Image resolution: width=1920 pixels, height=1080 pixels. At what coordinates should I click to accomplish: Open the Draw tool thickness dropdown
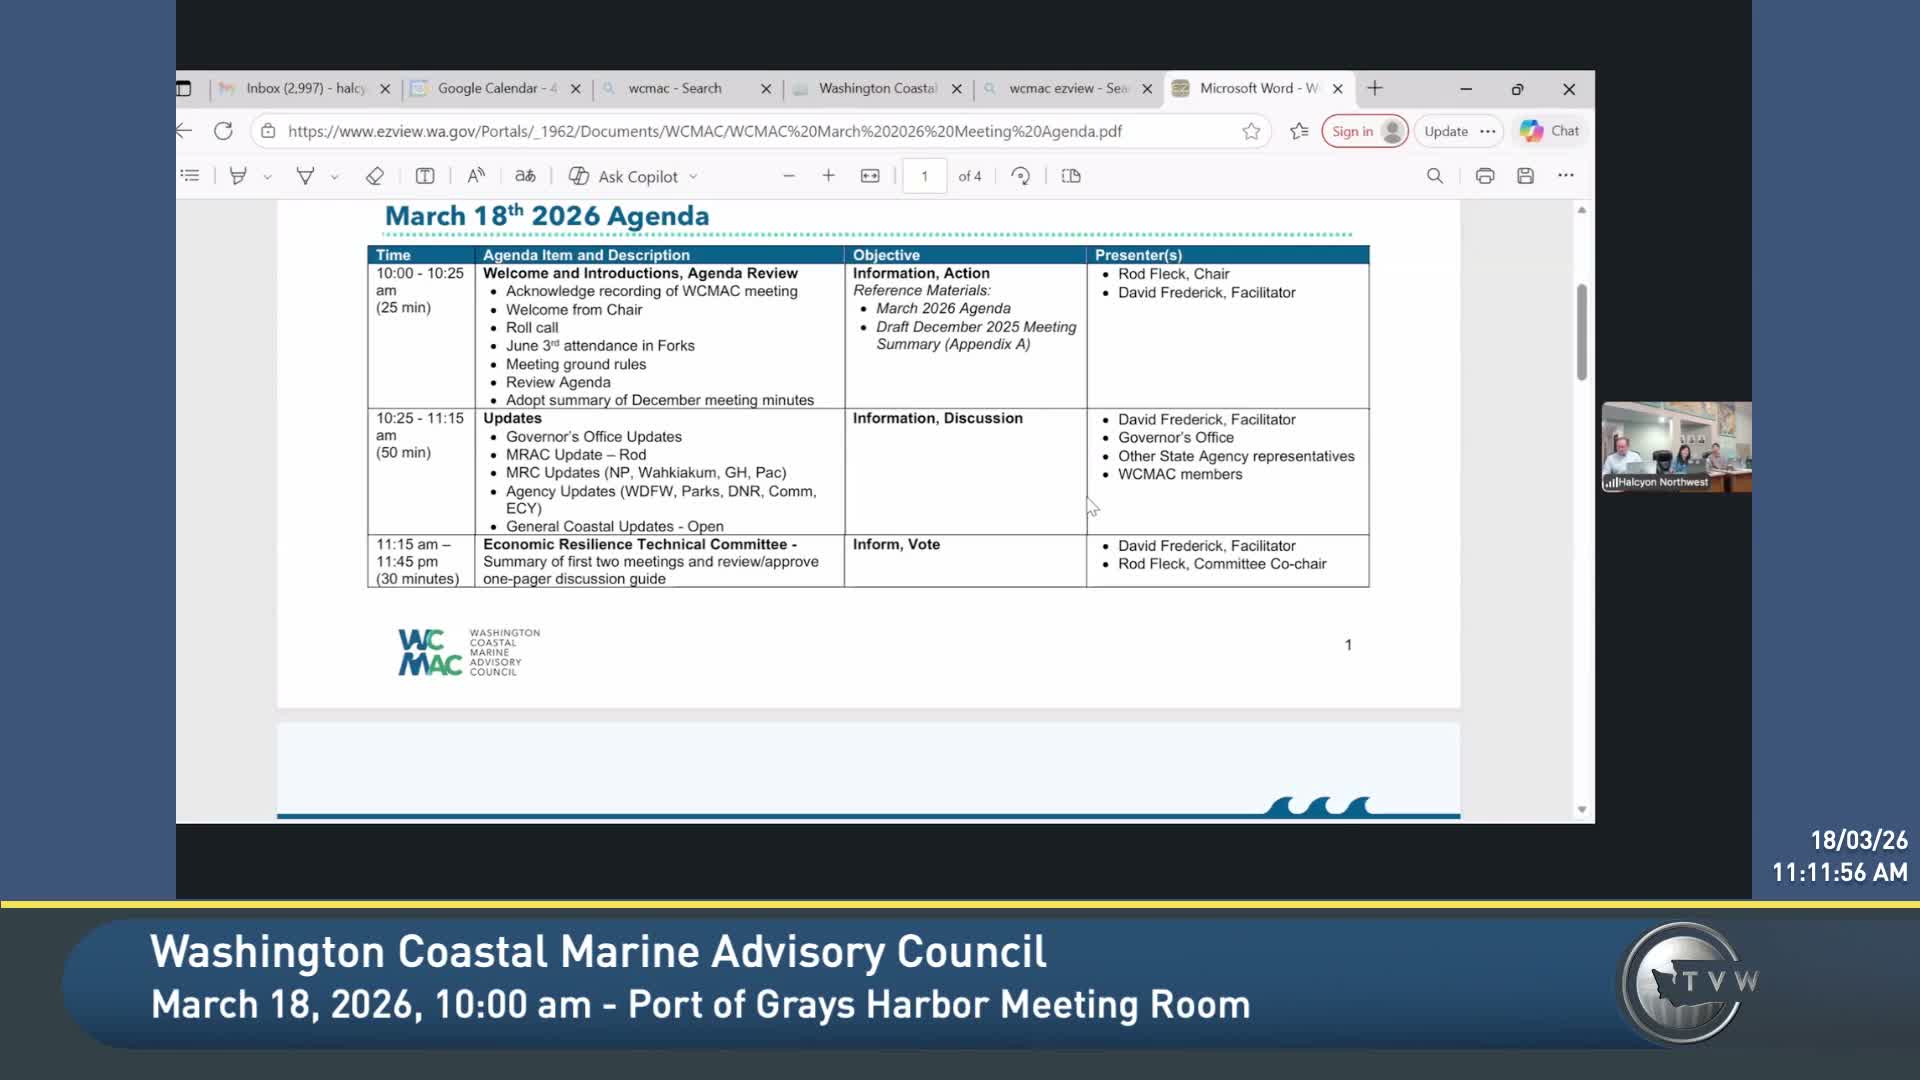pyautogui.click(x=333, y=175)
